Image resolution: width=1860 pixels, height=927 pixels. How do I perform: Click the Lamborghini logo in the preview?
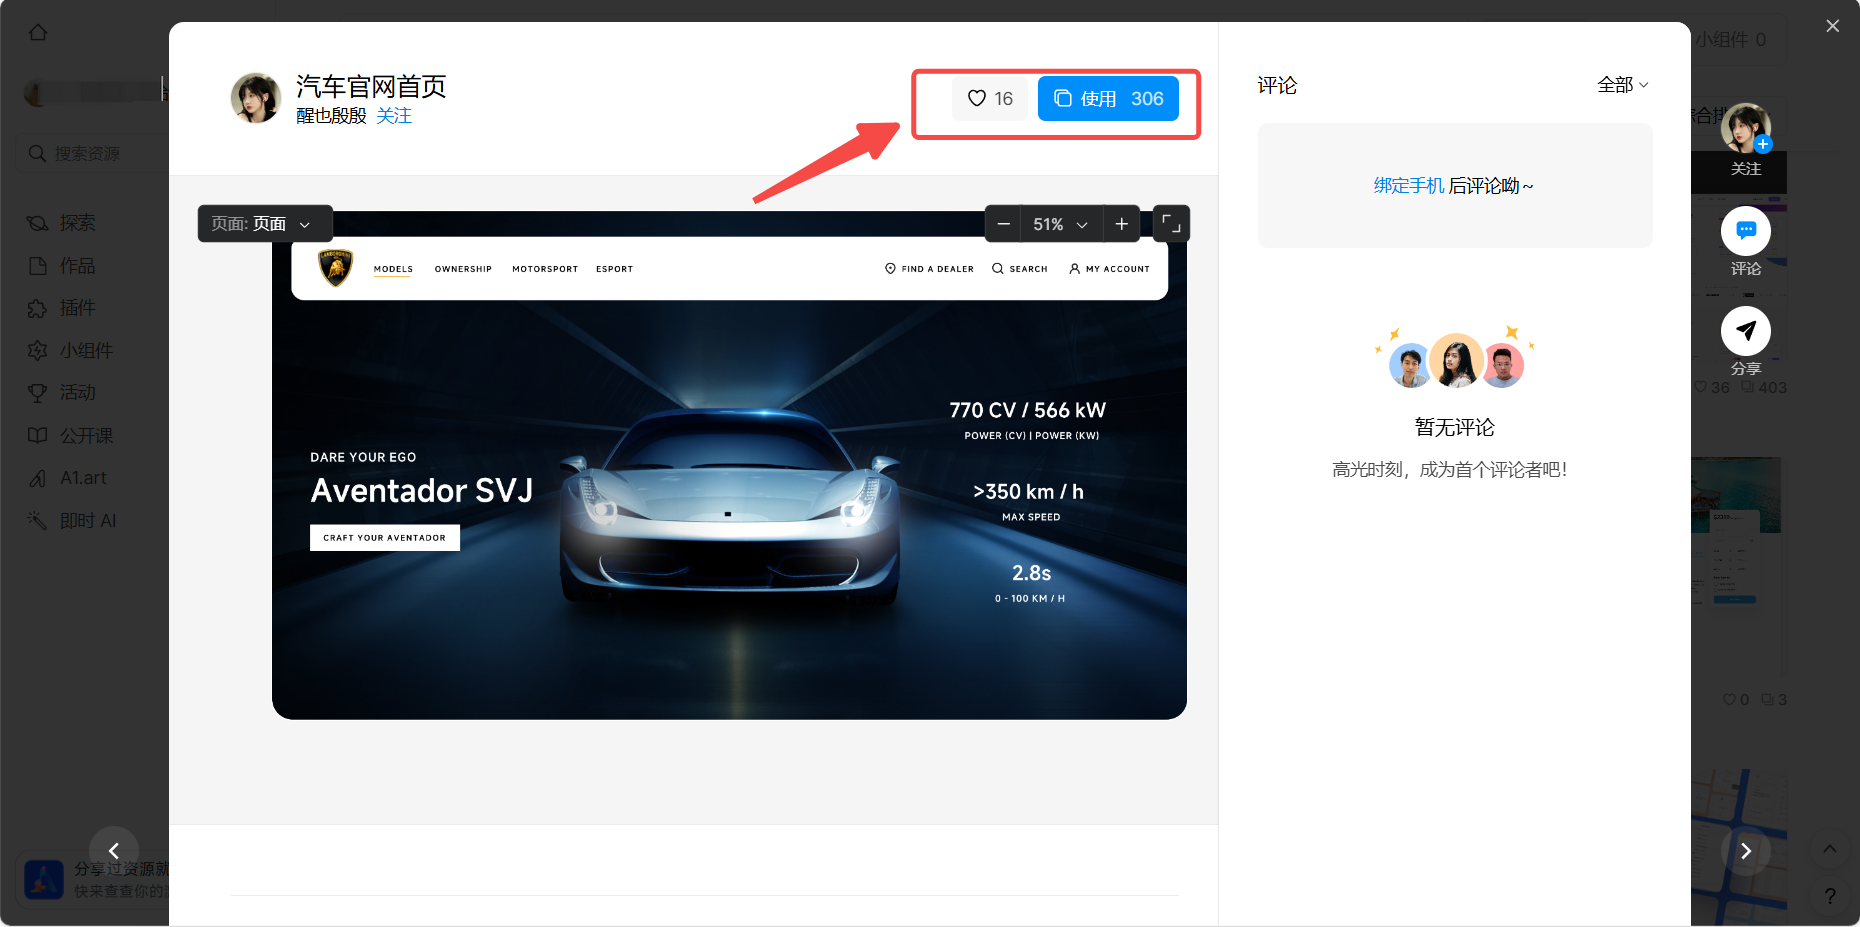pyautogui.click(x=335, y=268)
